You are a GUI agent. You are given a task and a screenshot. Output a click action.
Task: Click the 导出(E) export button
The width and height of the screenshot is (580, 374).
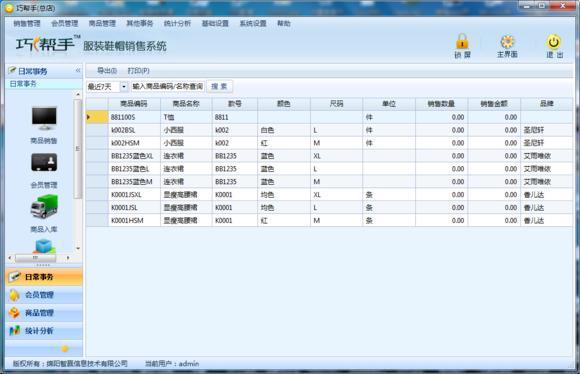coord(107,70)
